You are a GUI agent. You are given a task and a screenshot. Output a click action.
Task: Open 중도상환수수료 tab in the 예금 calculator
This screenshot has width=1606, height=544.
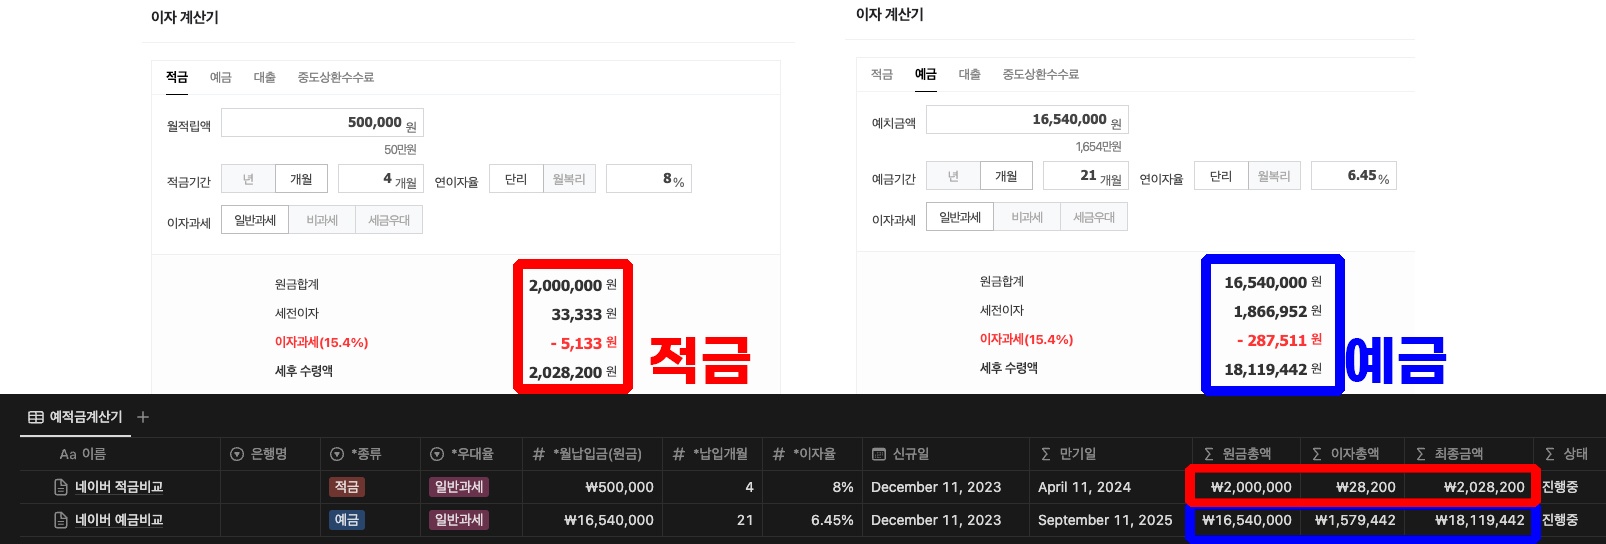(1040, 74)
